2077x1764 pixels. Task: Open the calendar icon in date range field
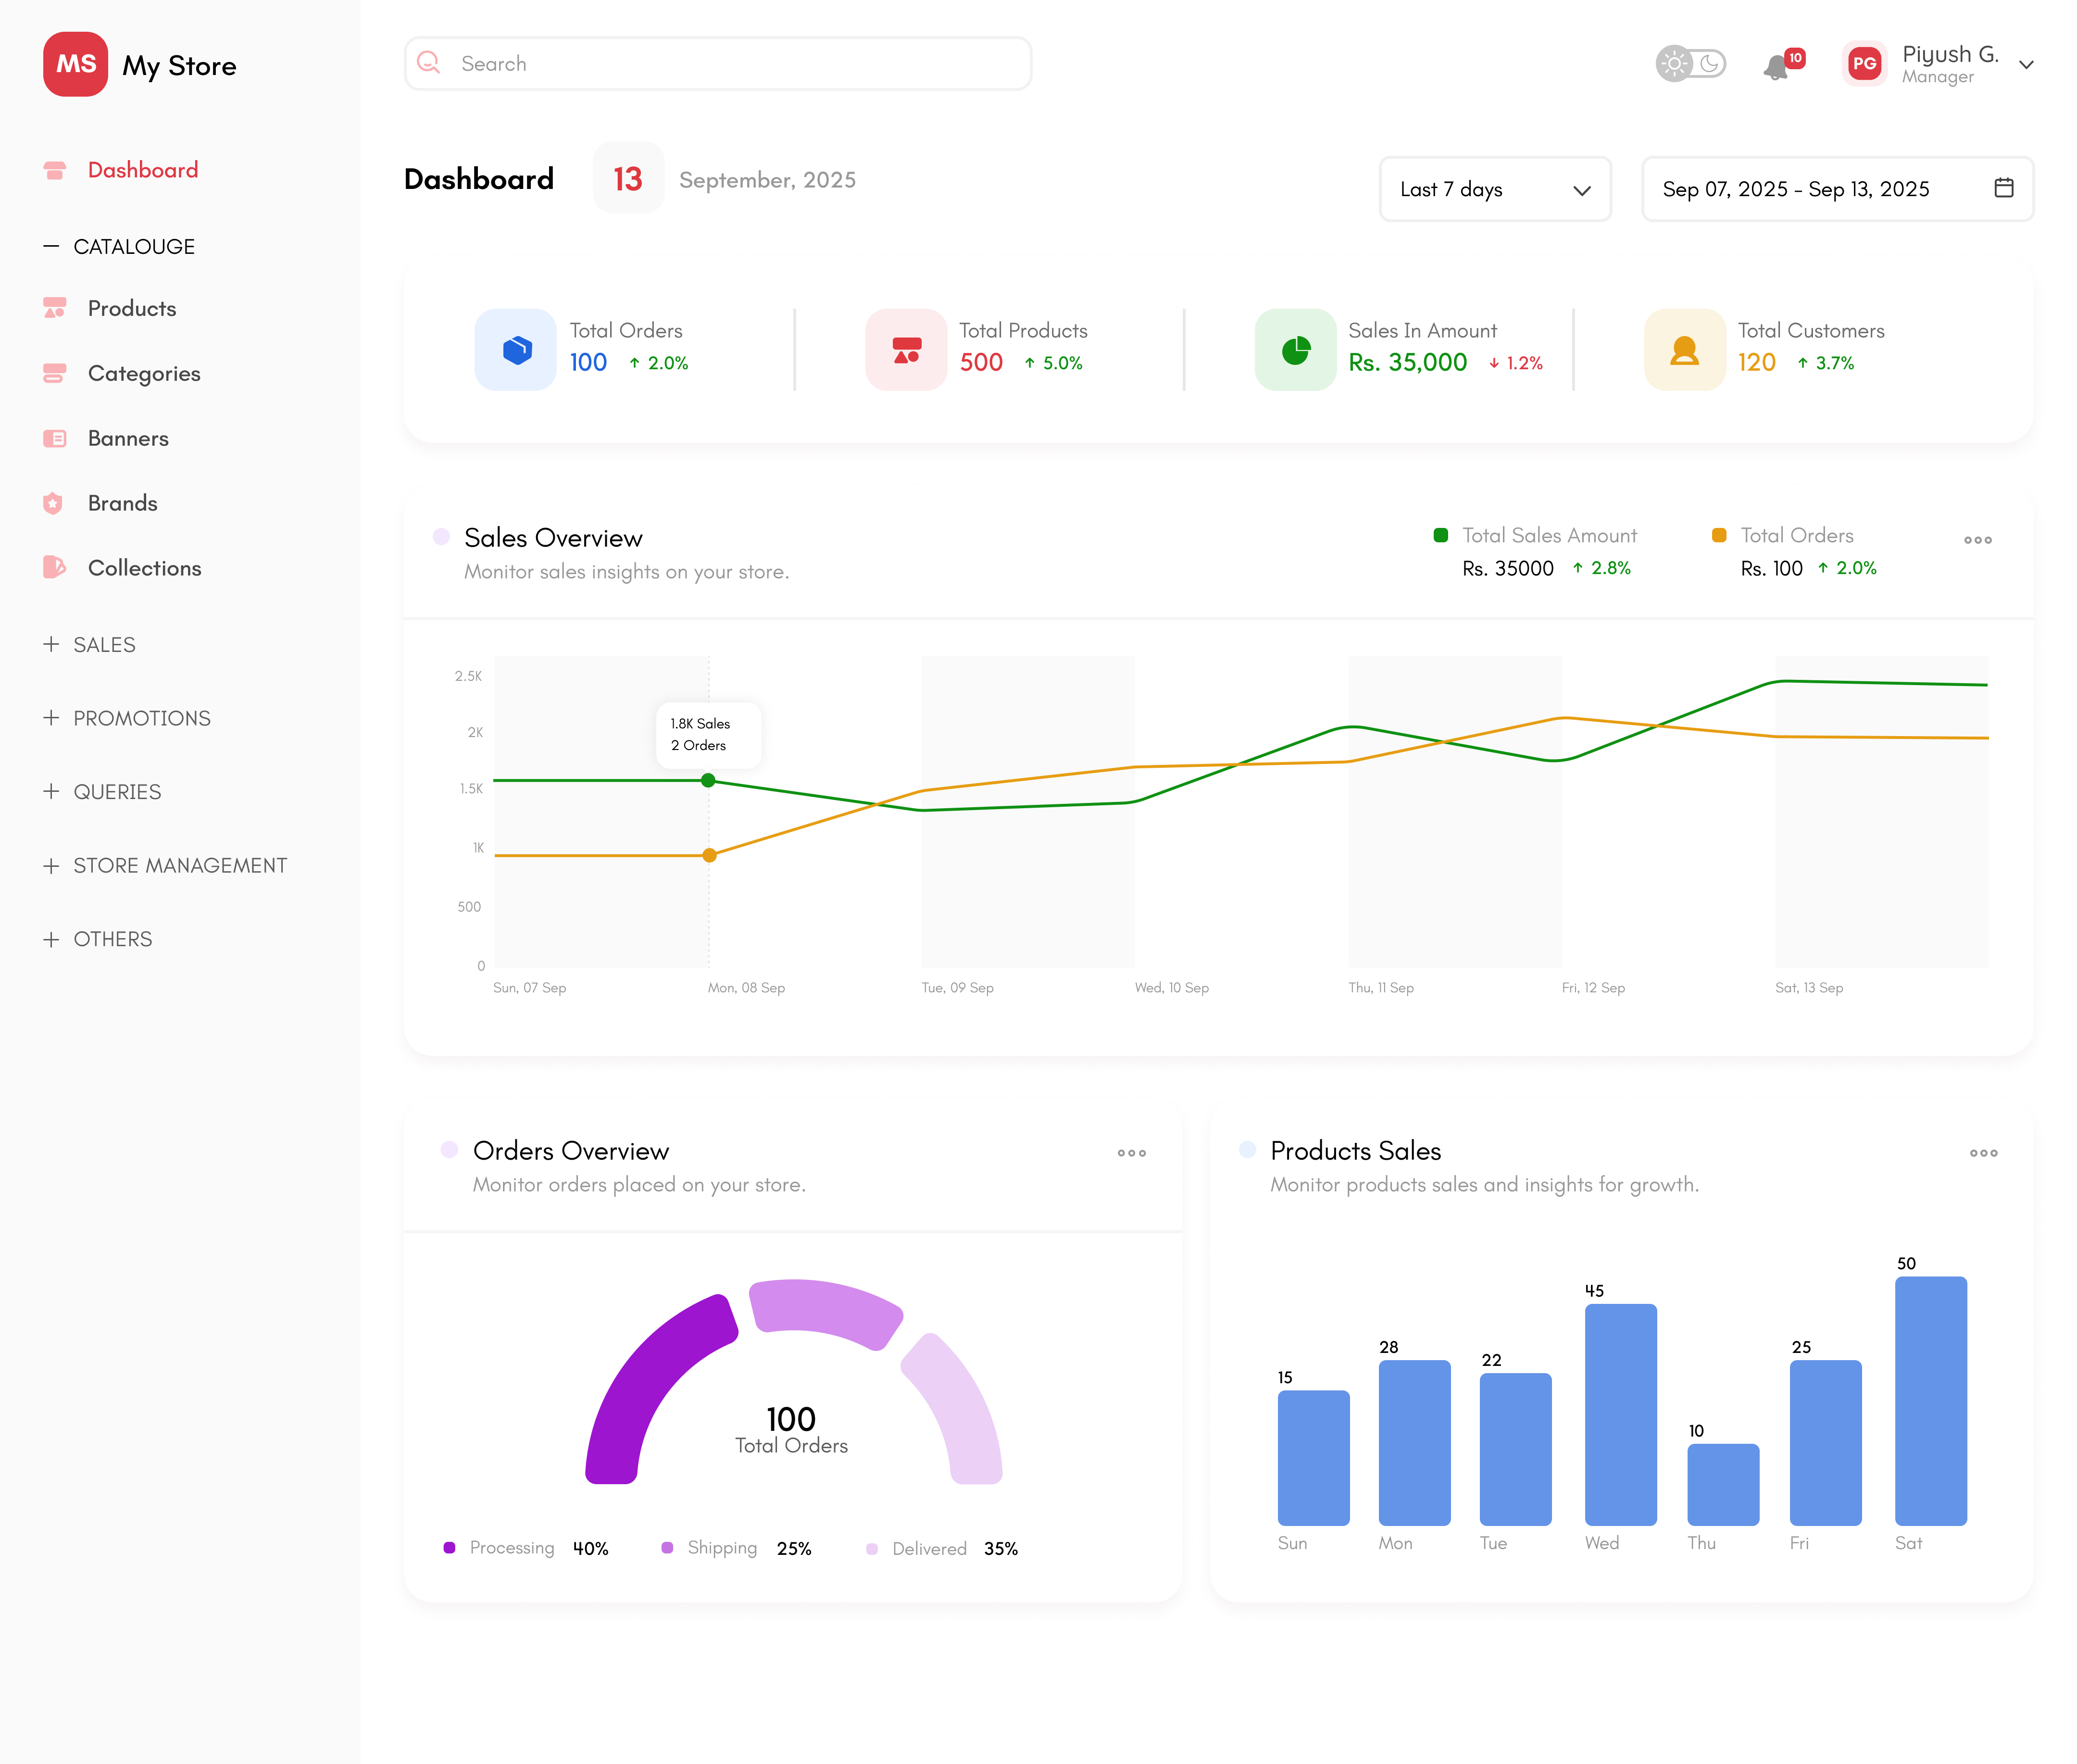click(2003, 188)
